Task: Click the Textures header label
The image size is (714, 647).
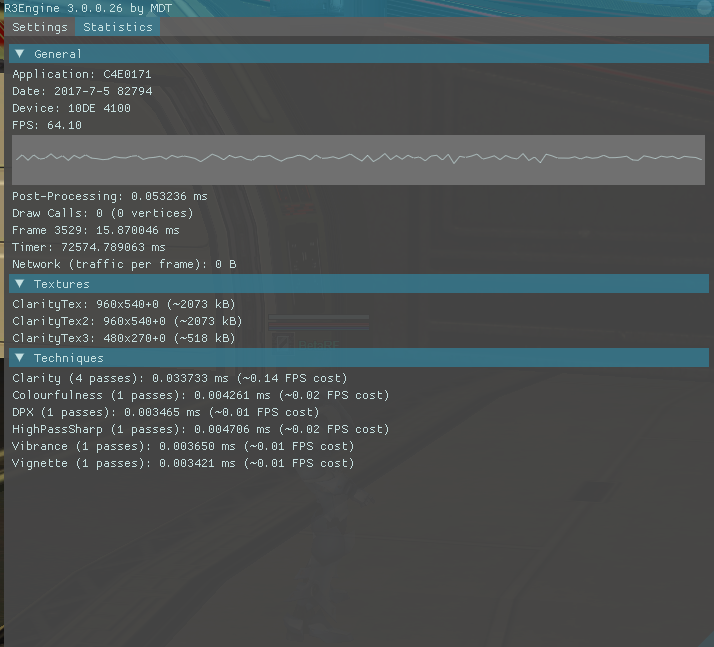Action: 61,284
